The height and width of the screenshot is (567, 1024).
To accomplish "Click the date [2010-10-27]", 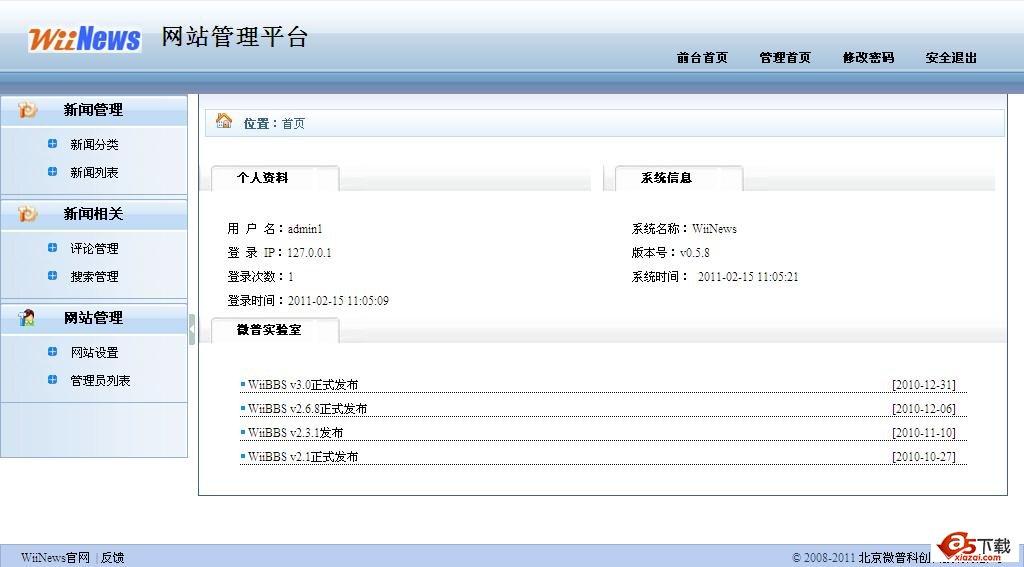I will coord(923,457).
